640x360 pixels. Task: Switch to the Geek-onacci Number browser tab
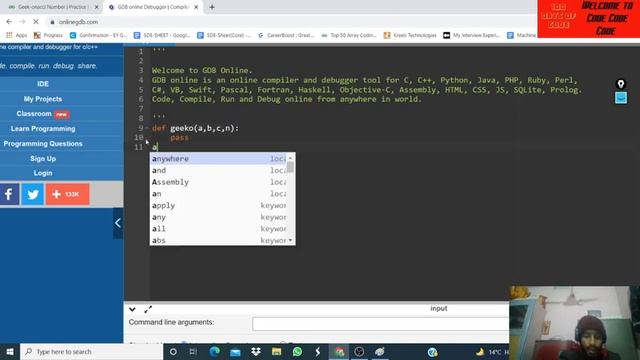tap(51, 7)
